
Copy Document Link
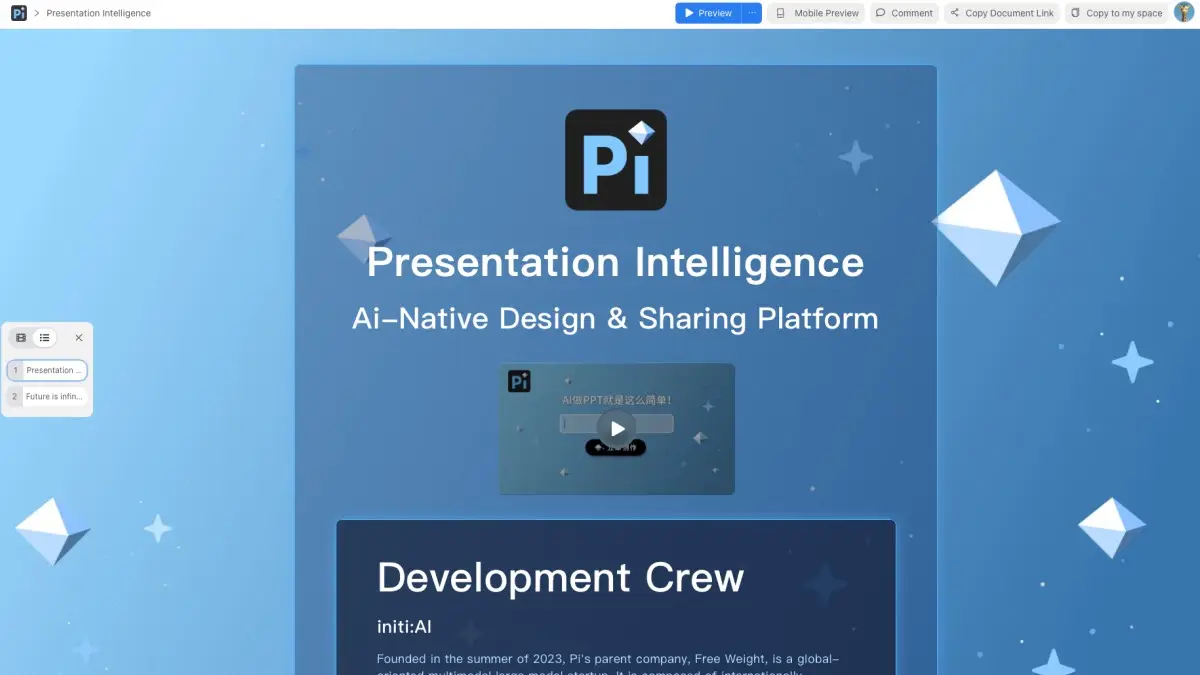(x=1002, y=13)
